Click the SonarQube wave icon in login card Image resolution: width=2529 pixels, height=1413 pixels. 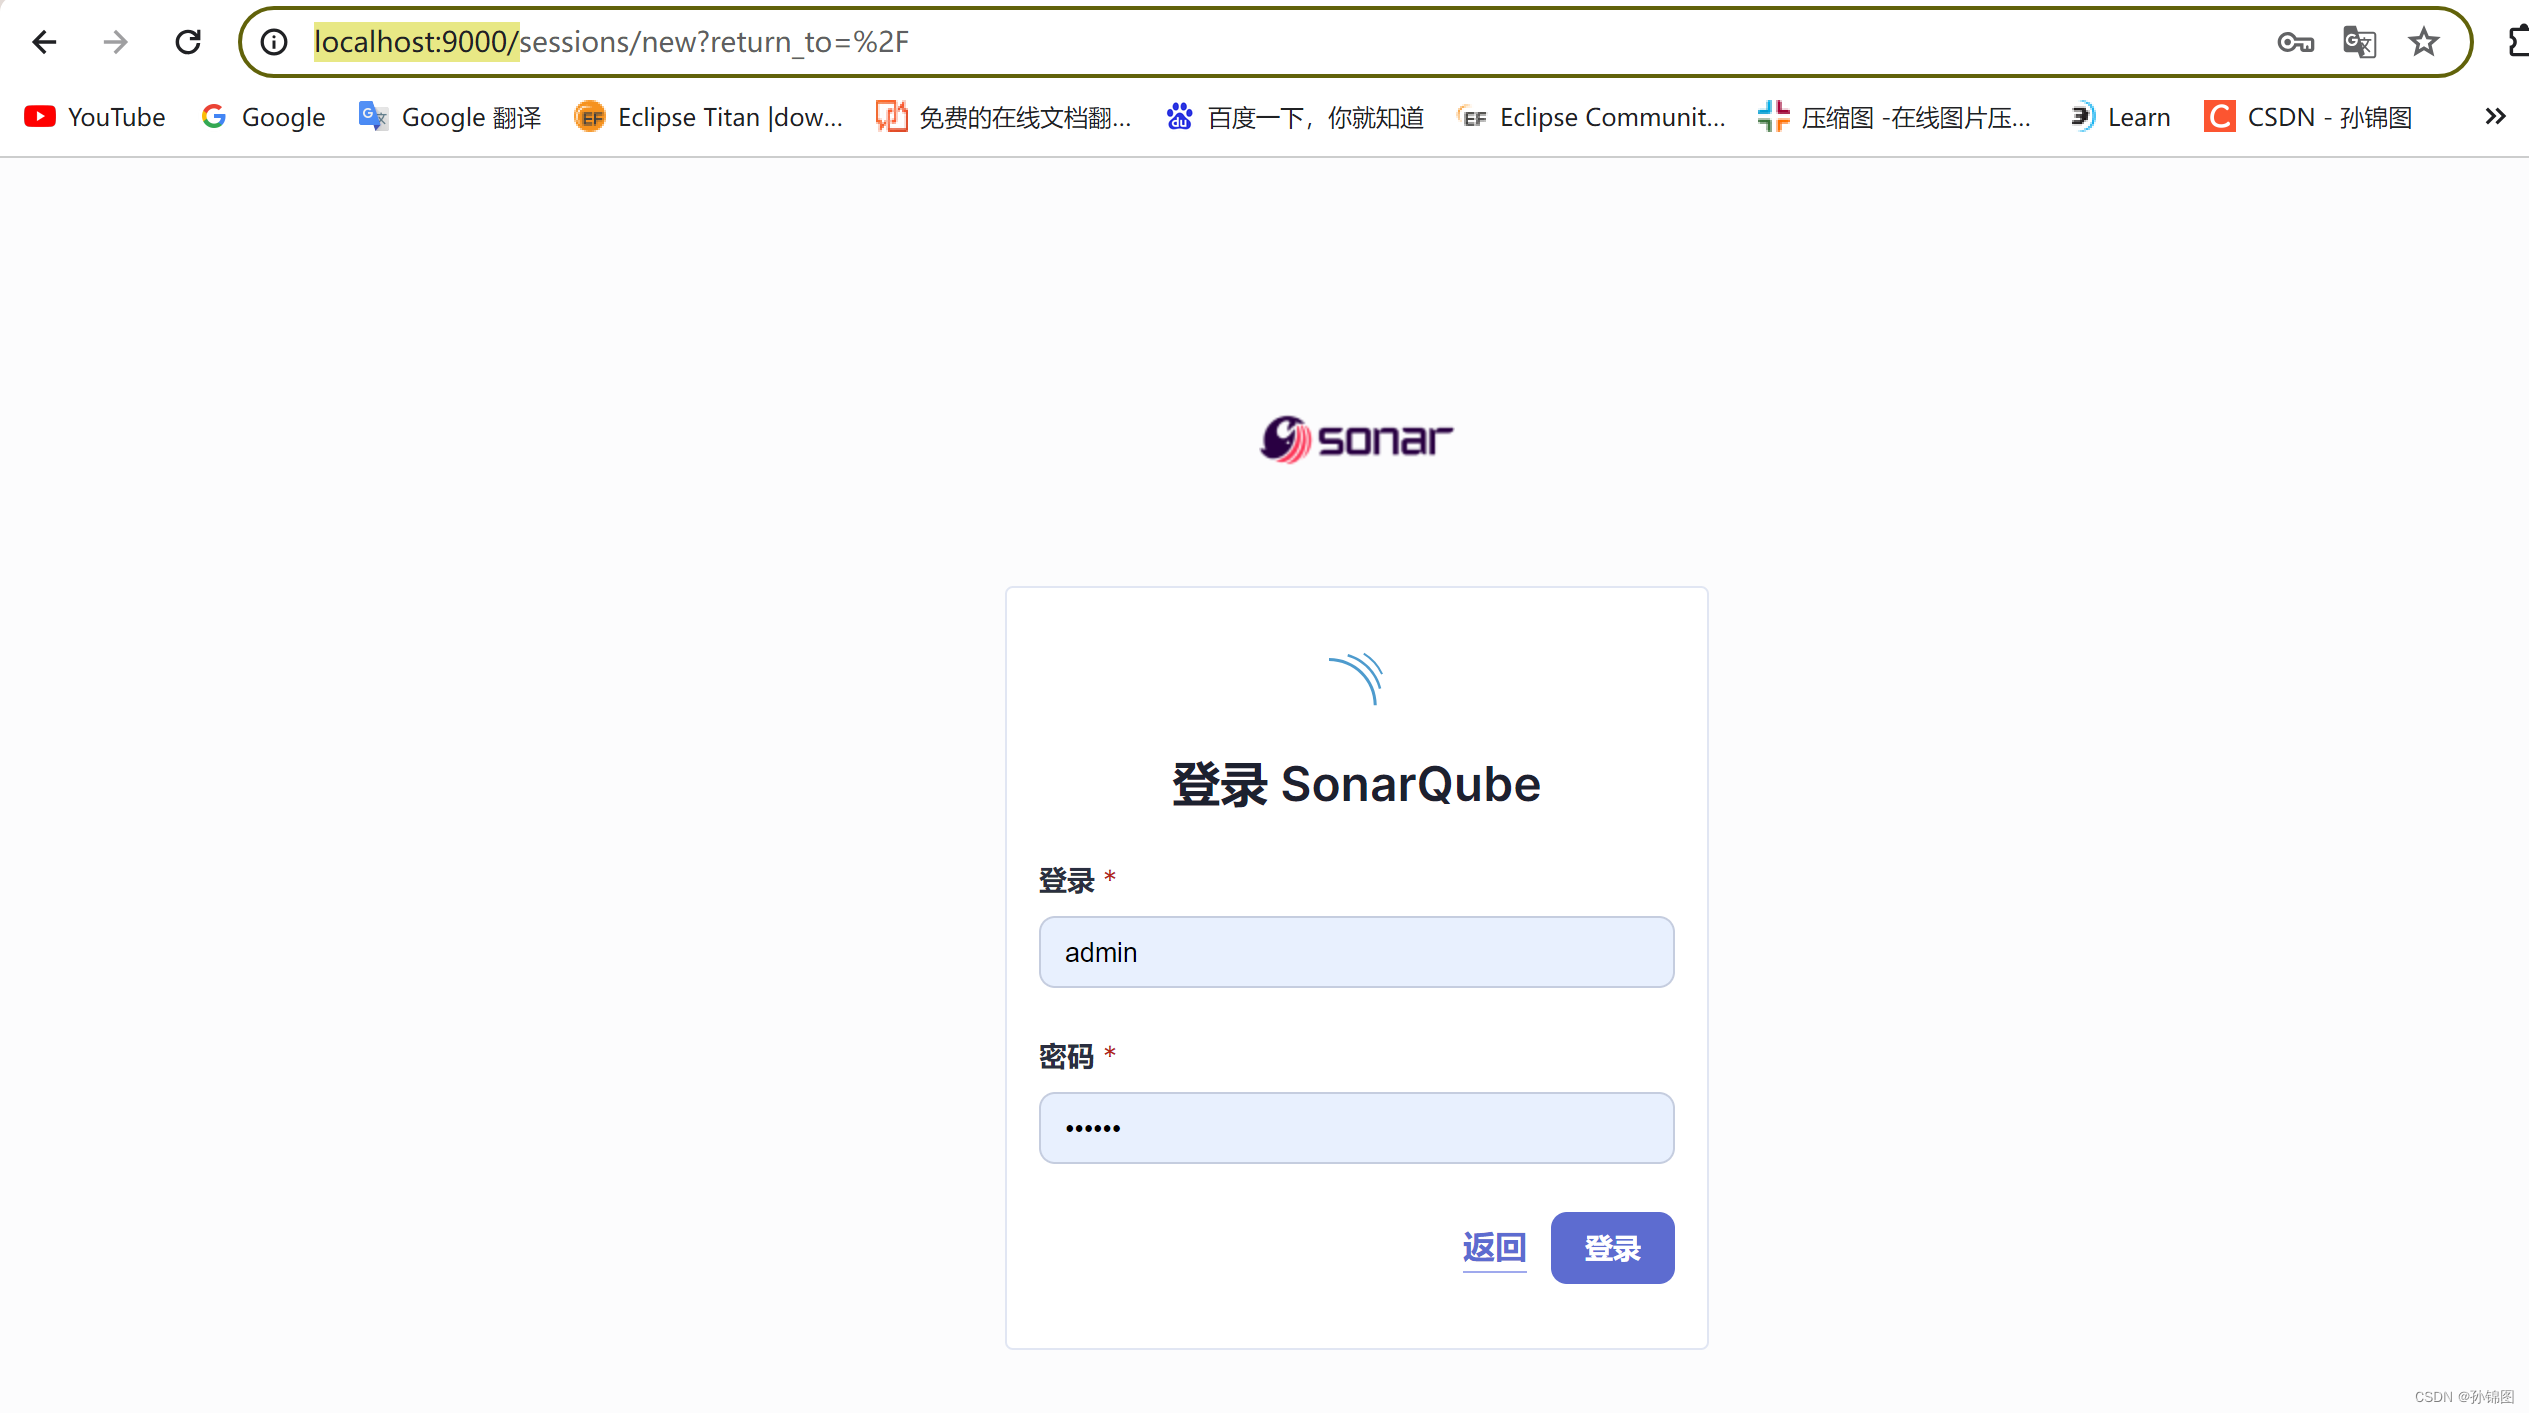1356,679
